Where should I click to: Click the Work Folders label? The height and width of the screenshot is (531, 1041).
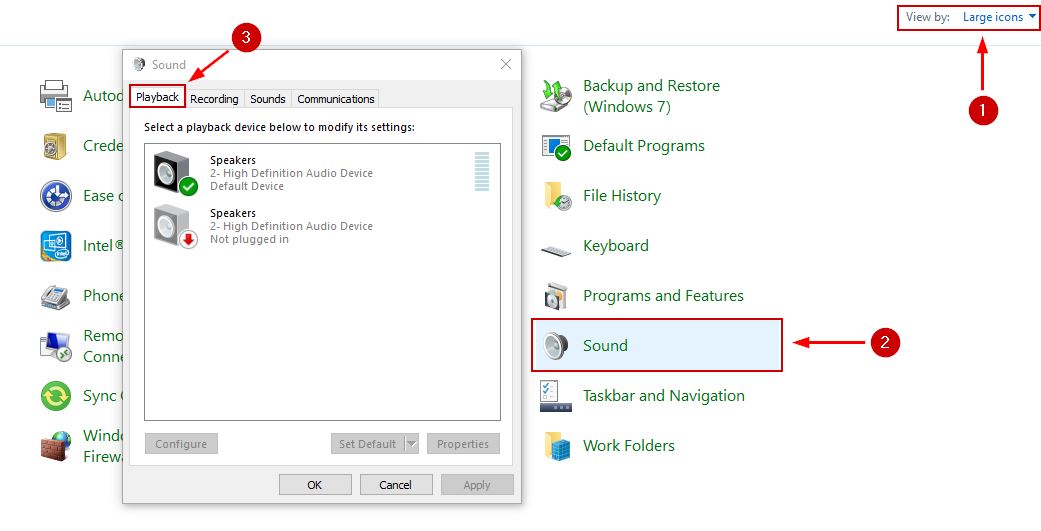(629, 445)
